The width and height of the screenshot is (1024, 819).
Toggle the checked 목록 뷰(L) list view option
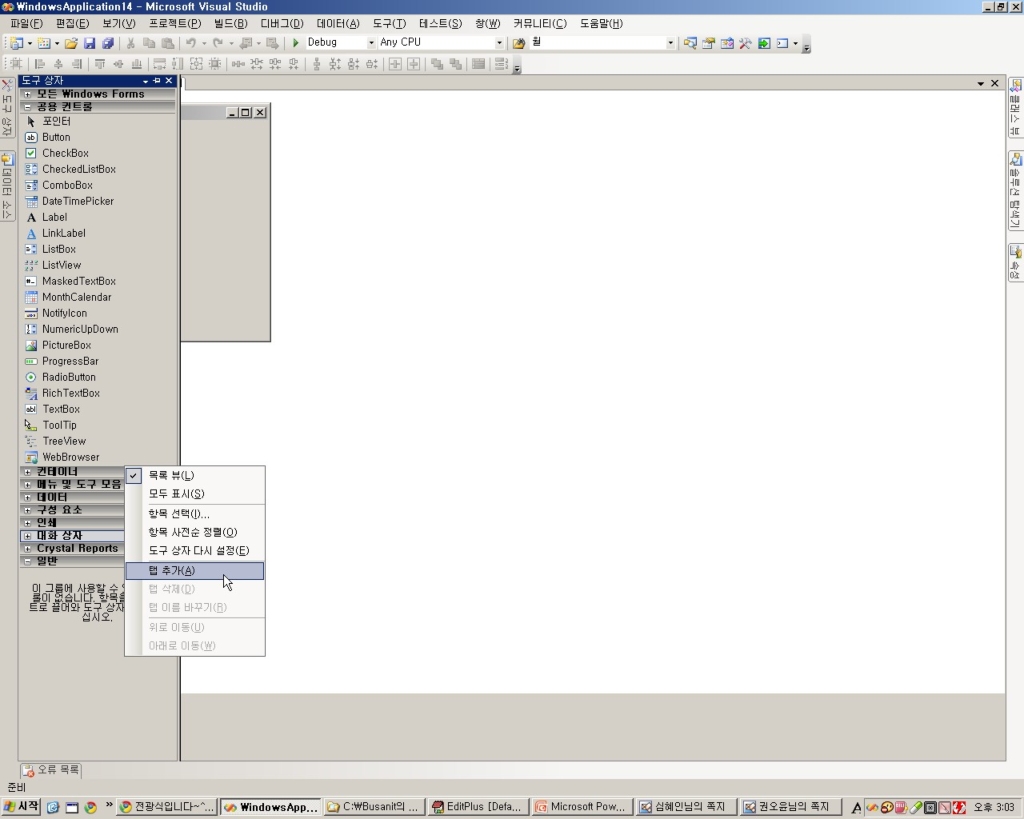(195, 475)
